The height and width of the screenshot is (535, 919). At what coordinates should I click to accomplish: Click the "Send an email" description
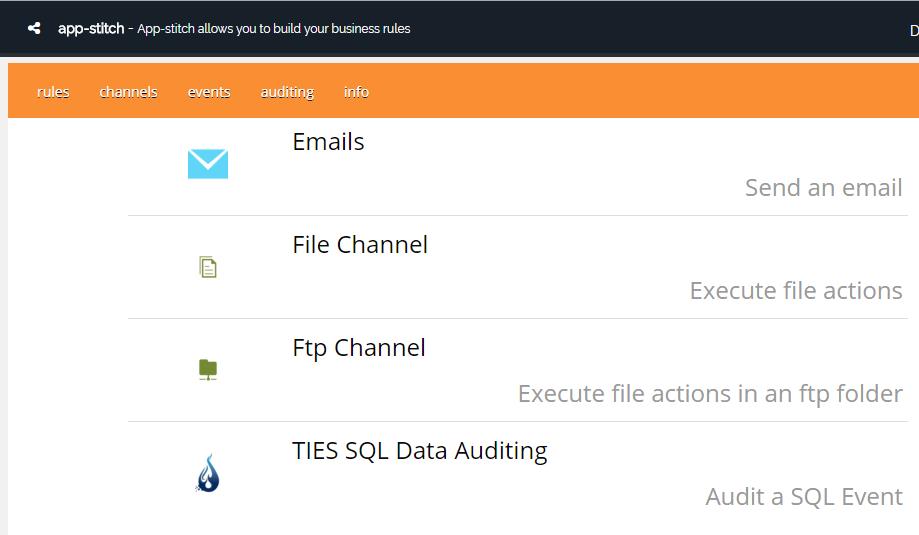click(x=823, y=188)
